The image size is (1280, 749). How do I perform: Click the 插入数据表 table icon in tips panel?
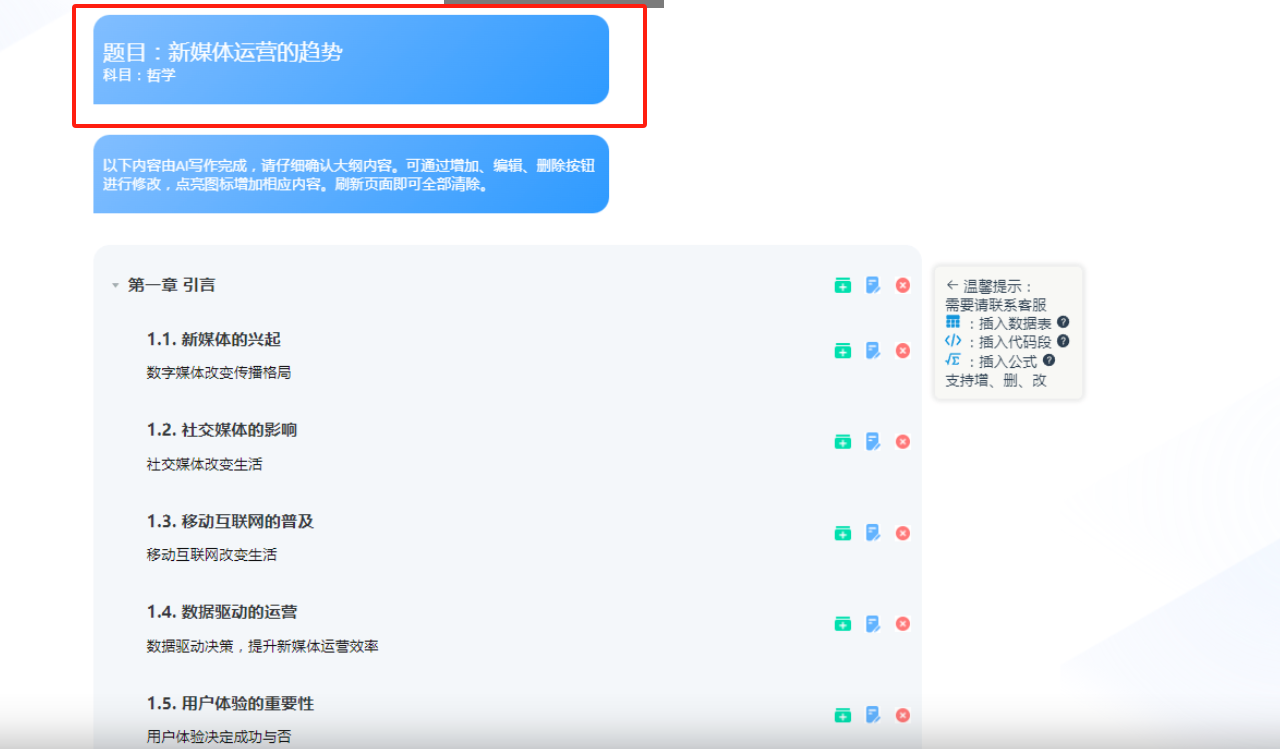pos(953,321)
